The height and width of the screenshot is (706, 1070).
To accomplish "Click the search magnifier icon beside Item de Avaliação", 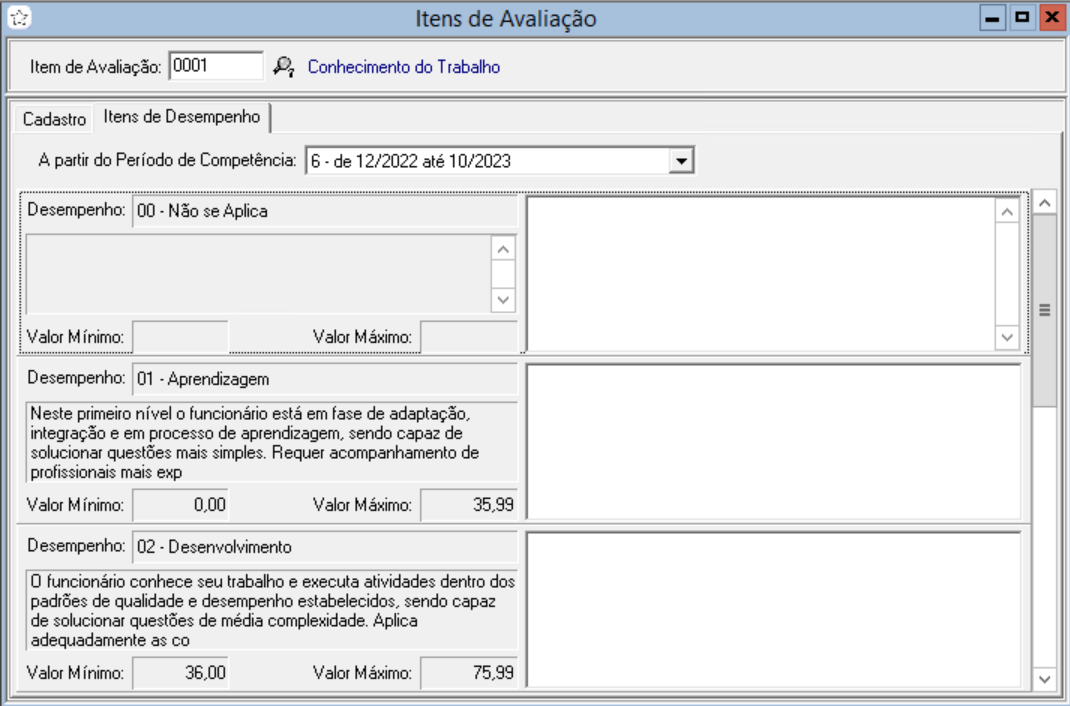I will coord(283,67).
